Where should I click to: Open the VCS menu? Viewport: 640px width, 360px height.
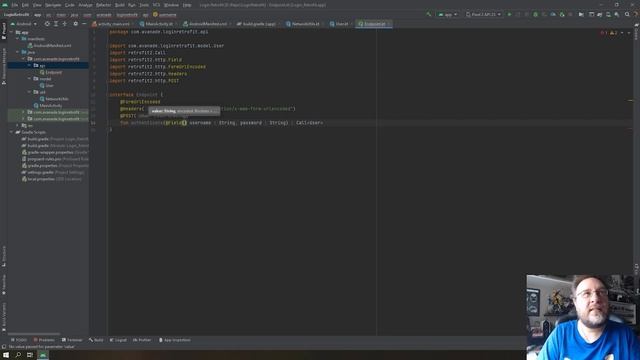pos(156,5)
